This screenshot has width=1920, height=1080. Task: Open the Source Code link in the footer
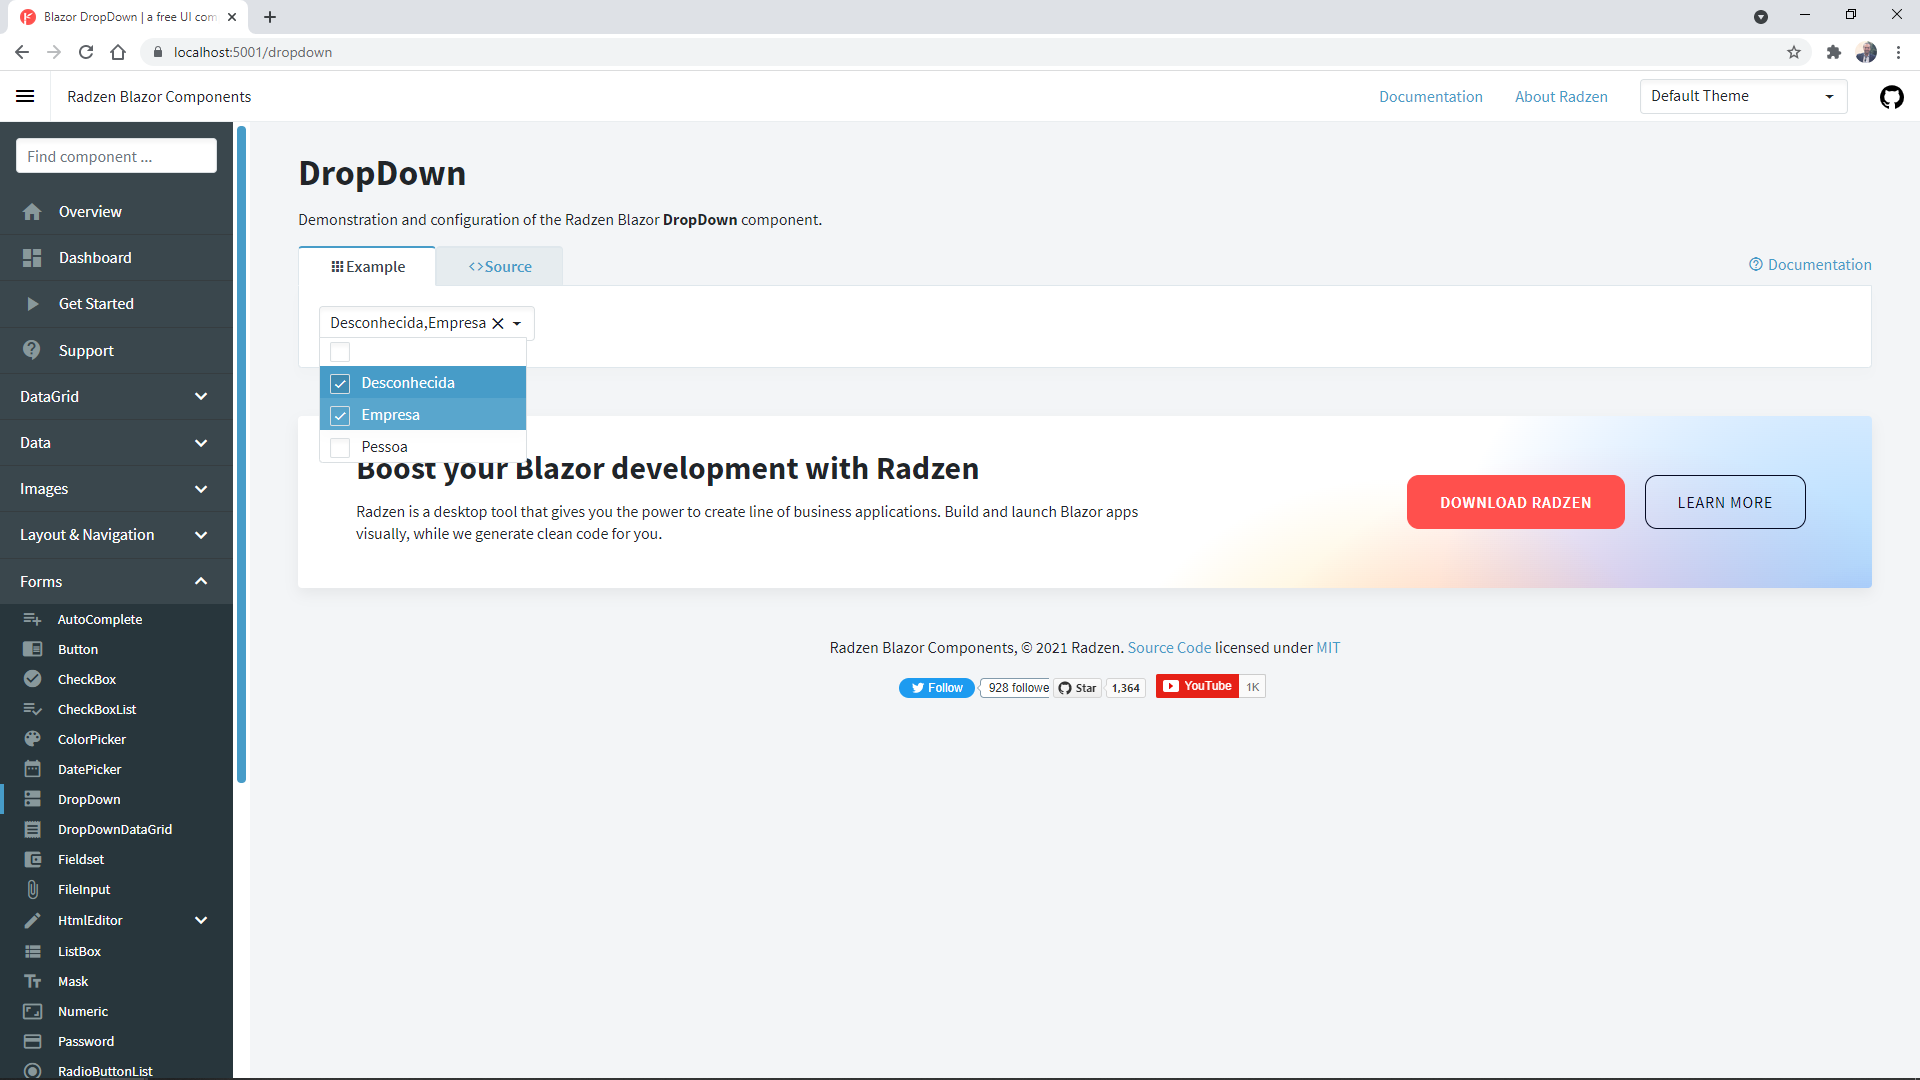1169,647
